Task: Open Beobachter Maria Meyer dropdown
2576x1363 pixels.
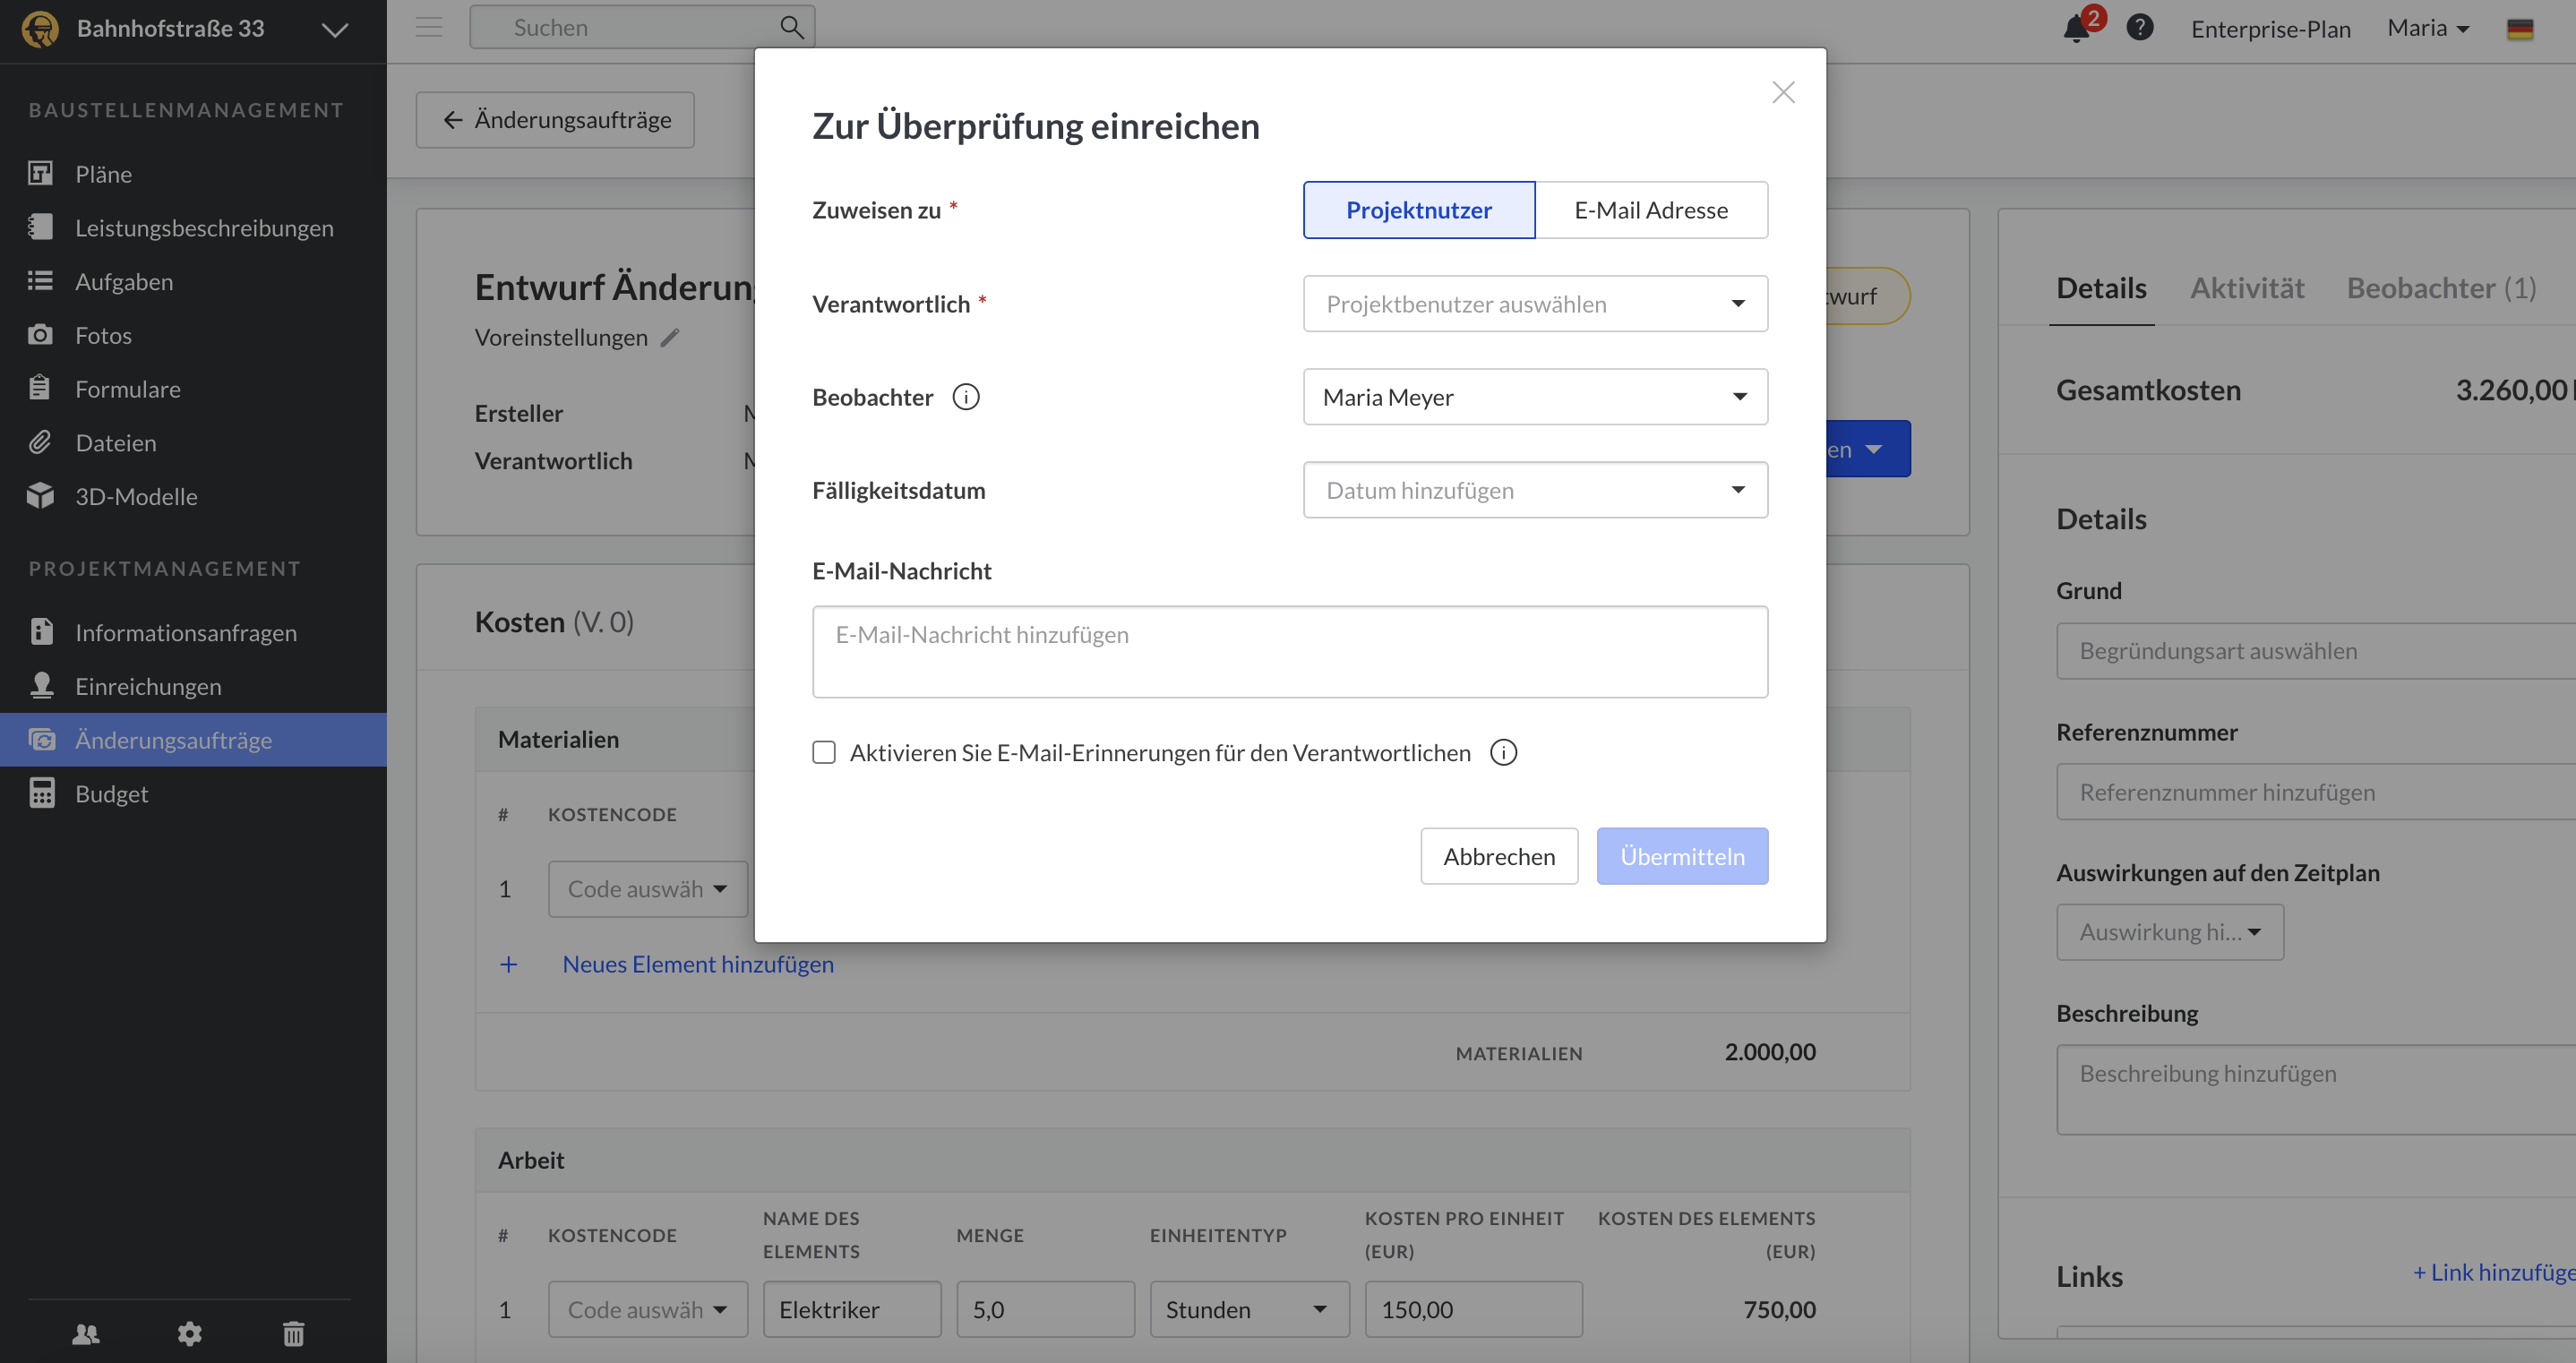Action: 1535,397
